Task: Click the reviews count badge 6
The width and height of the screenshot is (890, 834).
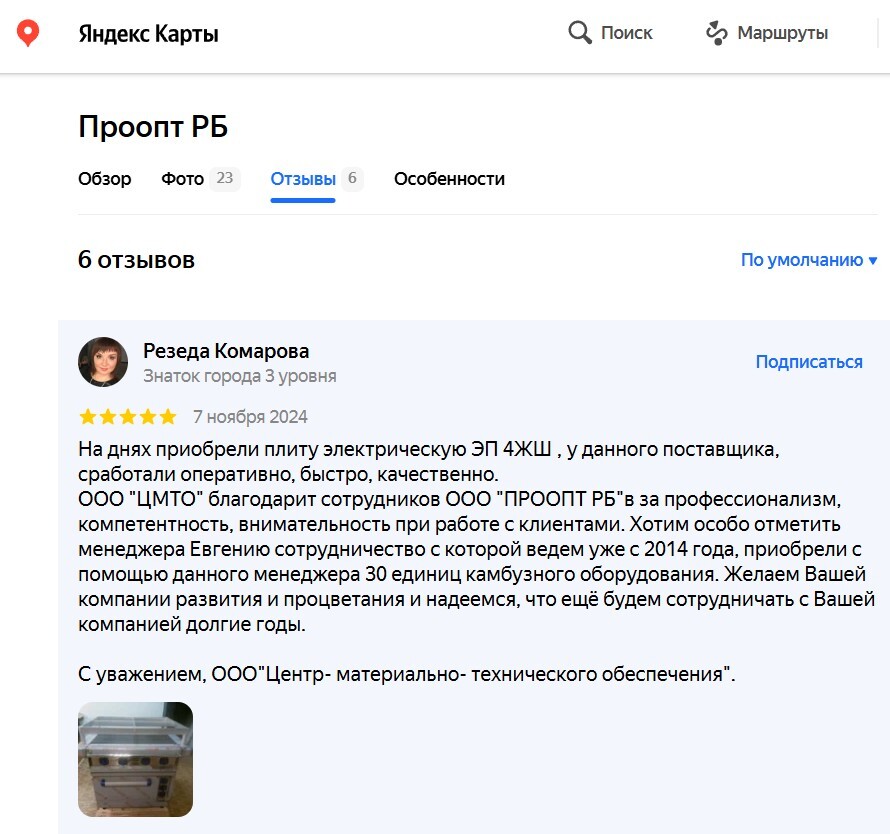Action: [x=352, y=178]
